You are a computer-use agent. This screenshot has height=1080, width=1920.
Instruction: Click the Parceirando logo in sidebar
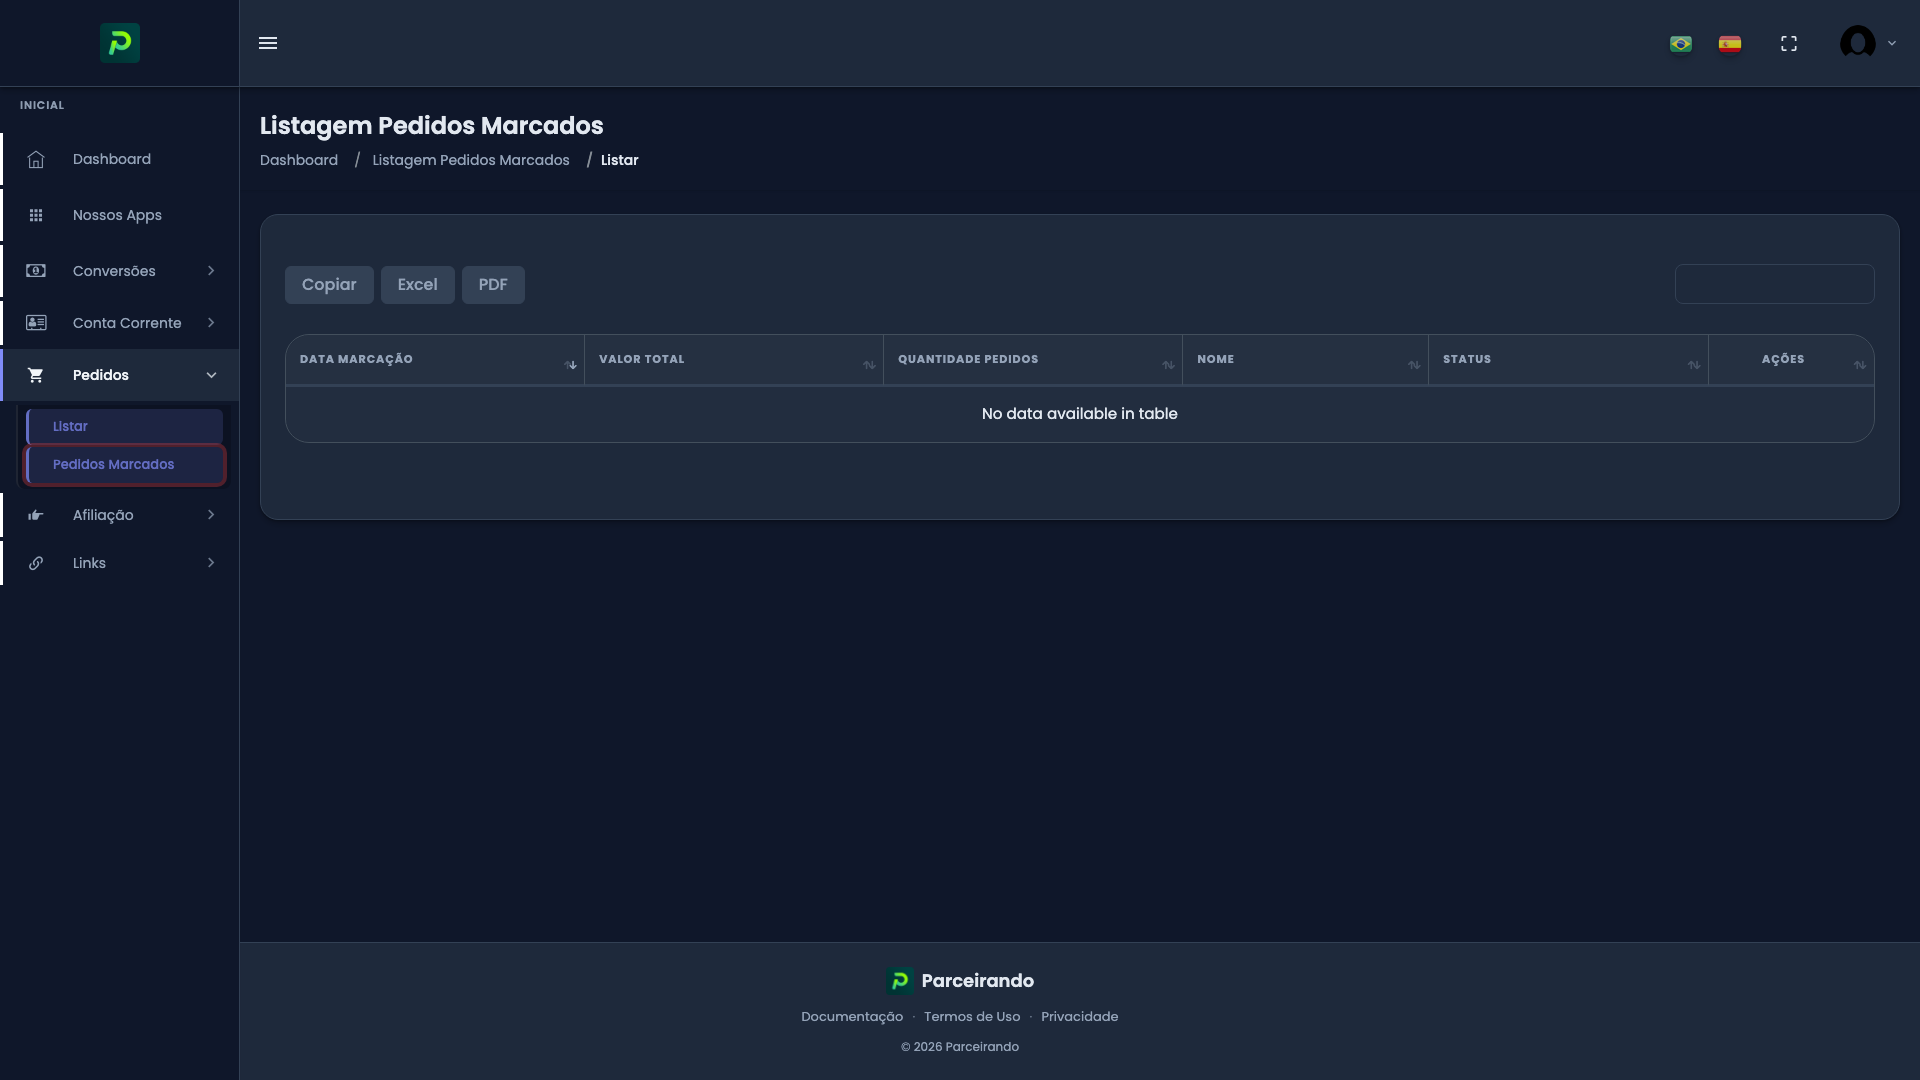click(x=120, y=43)
